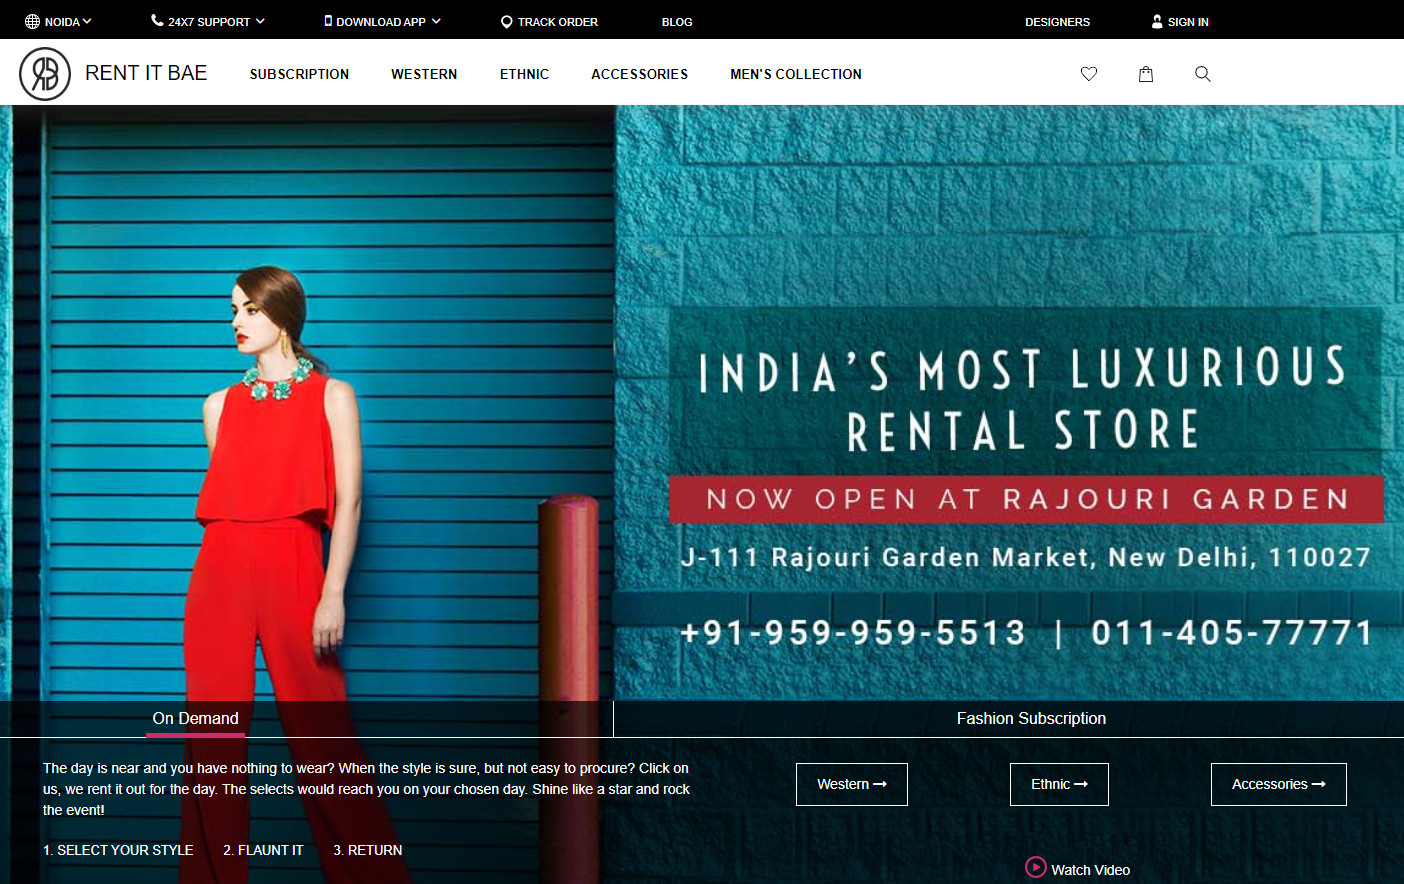Screen dimensions: 1404x884
Task: Click the mobile icon for Download App
Action: coord(328,20)
